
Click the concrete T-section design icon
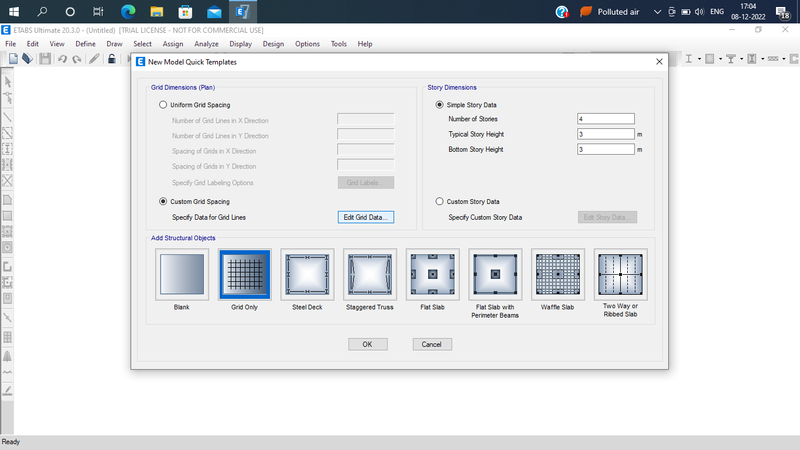coord(731,59)
